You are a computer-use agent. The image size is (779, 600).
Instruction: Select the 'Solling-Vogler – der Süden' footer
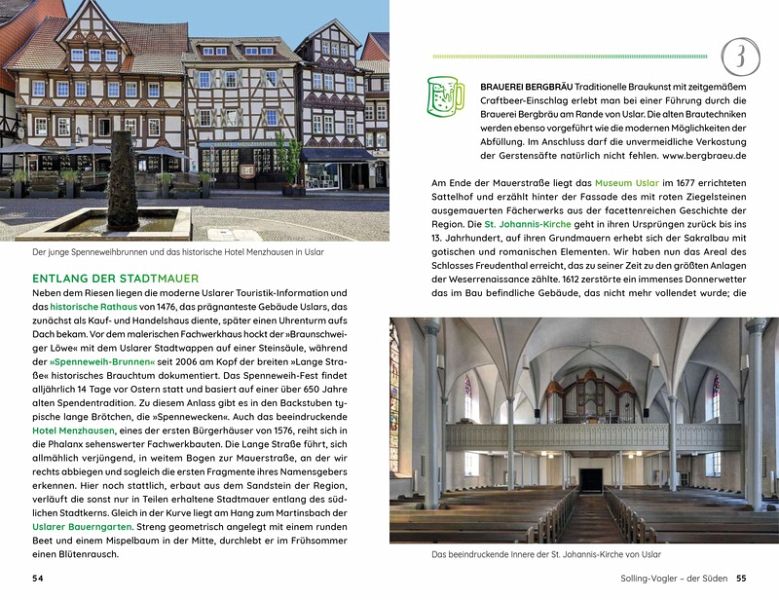tap(669, 578)
